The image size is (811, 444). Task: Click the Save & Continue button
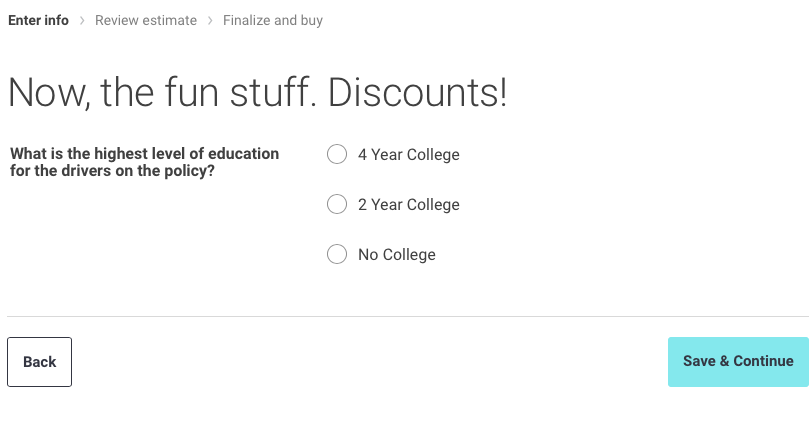[738, 361]
